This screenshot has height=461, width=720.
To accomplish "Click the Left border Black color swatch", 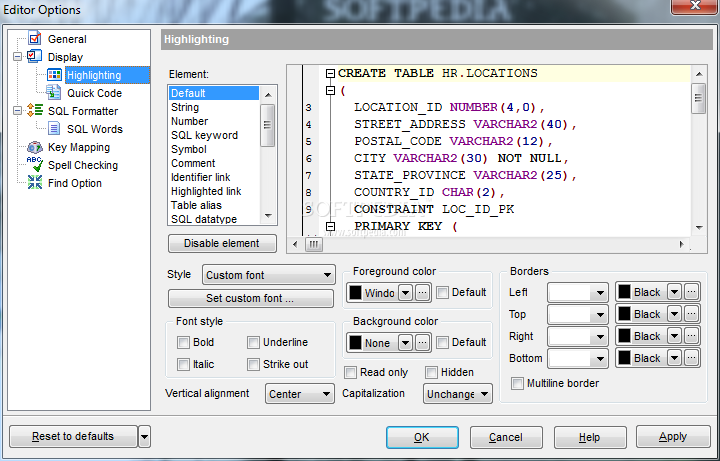I will click(624, 292).
